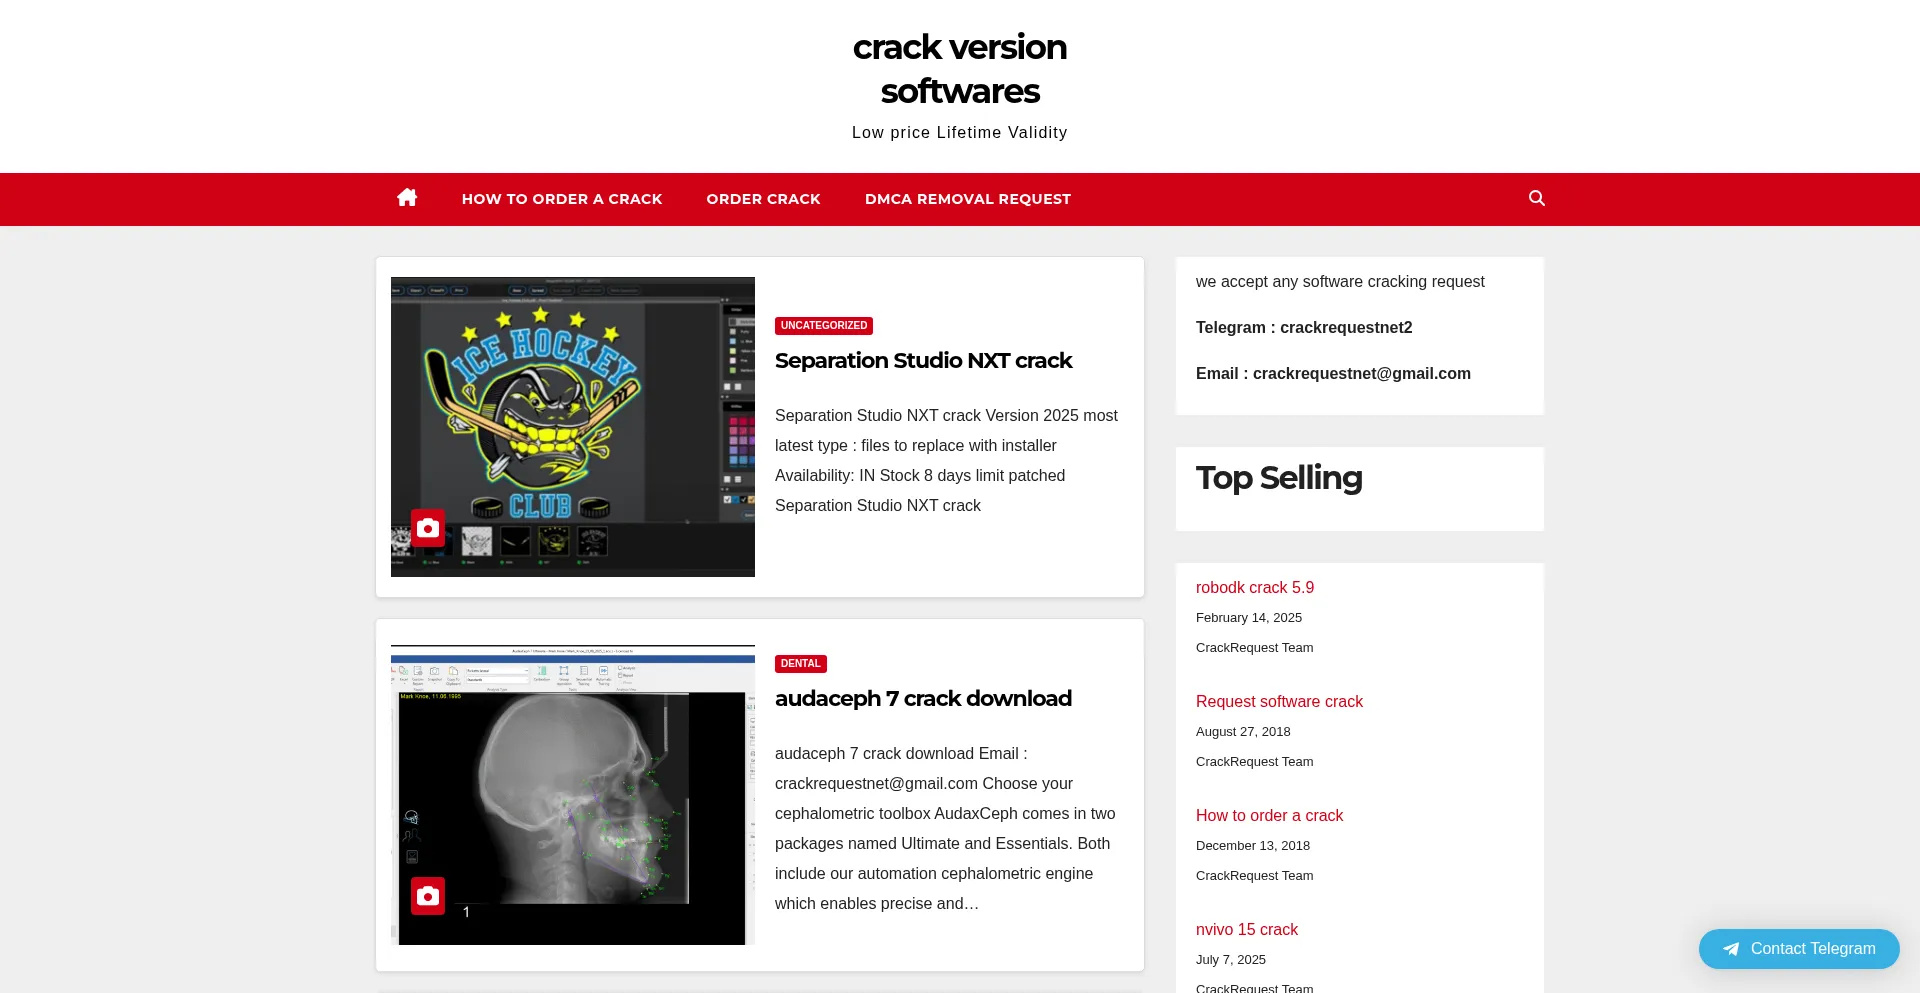Open the Separation Studio NXT crack post title
Viewport: 1920px width, 993px height.
pos(923,361)
